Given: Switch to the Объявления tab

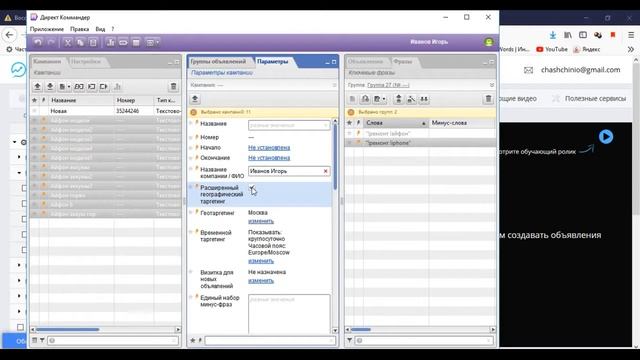Looking at the screenshot, I should tap(365, 62).
